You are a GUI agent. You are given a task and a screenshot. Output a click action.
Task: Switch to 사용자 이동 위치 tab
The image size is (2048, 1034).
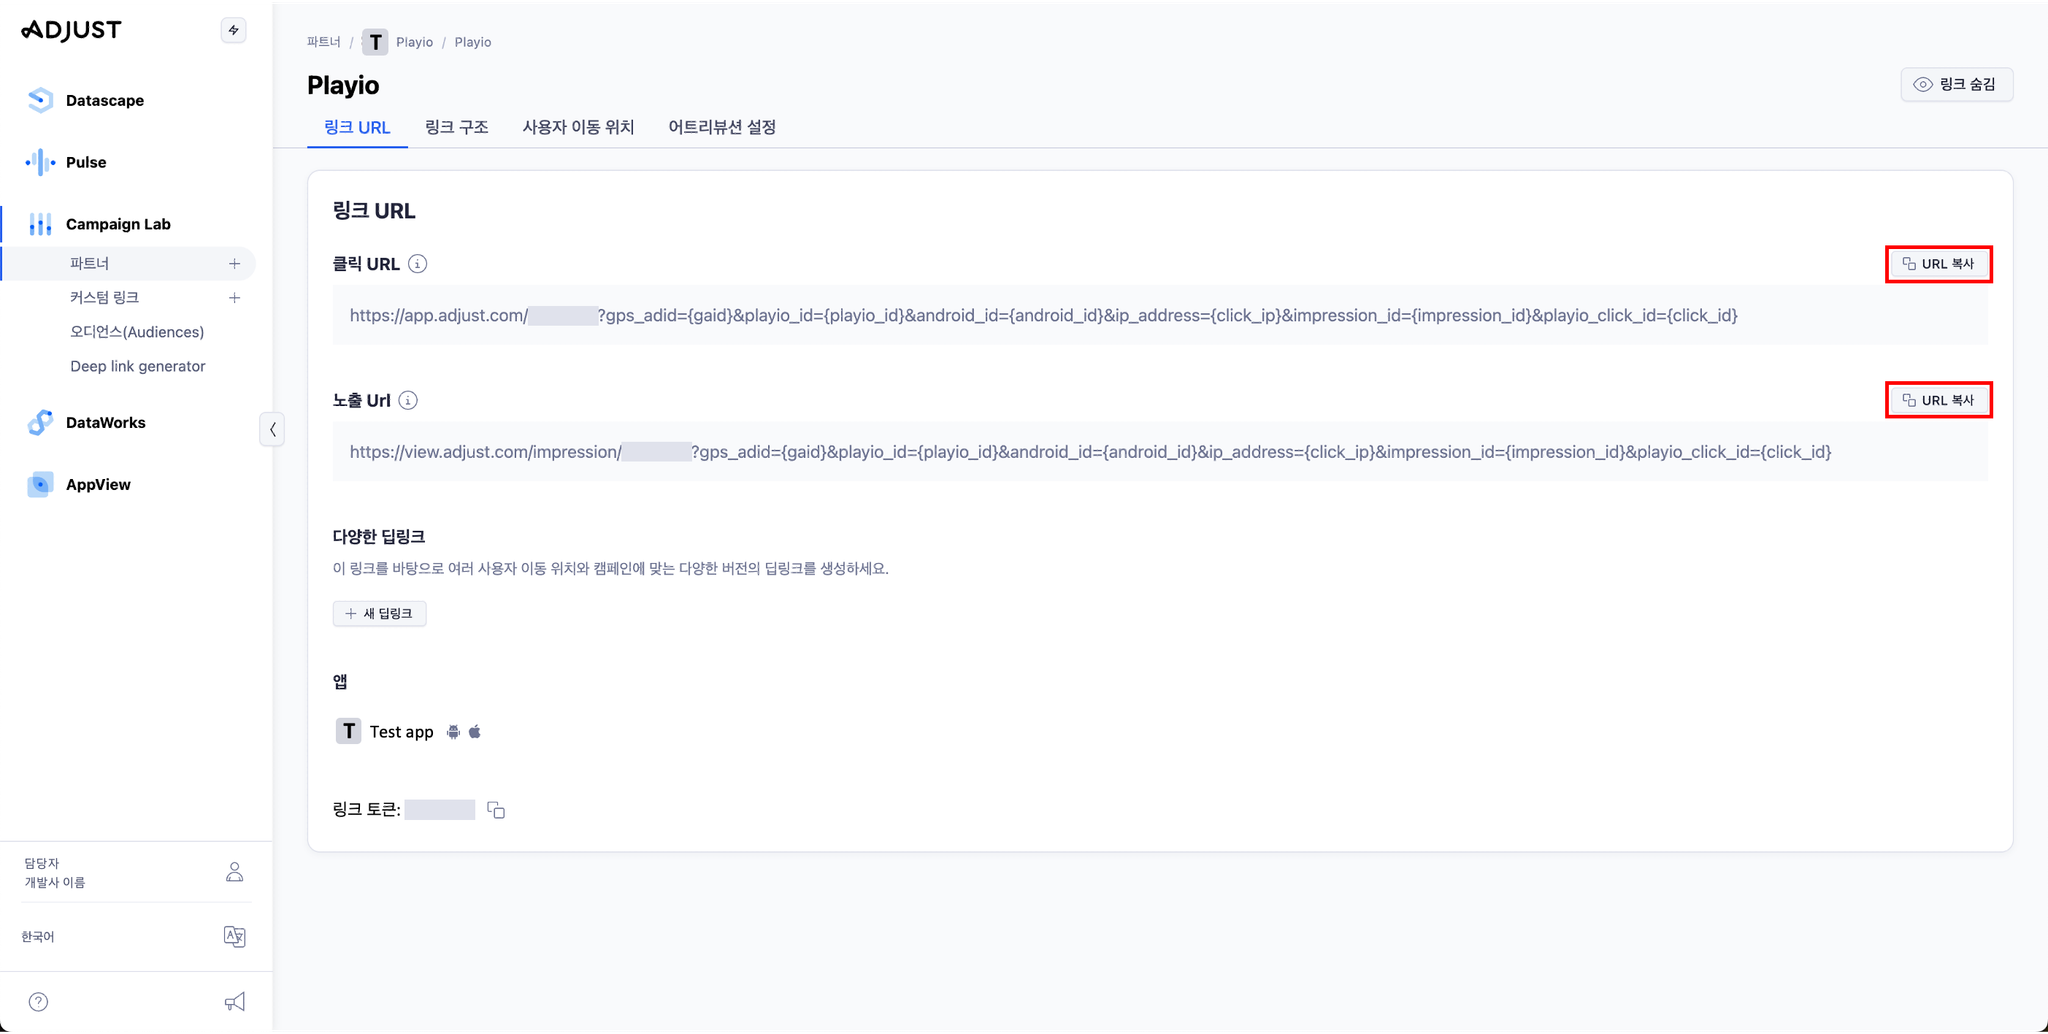click(578, 127)
